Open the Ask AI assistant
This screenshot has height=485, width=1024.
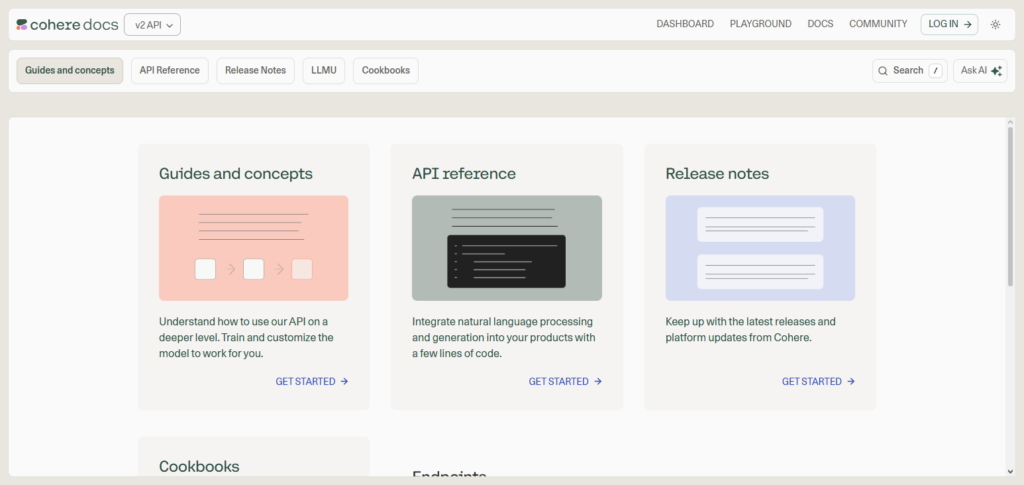tap(980, 70)
